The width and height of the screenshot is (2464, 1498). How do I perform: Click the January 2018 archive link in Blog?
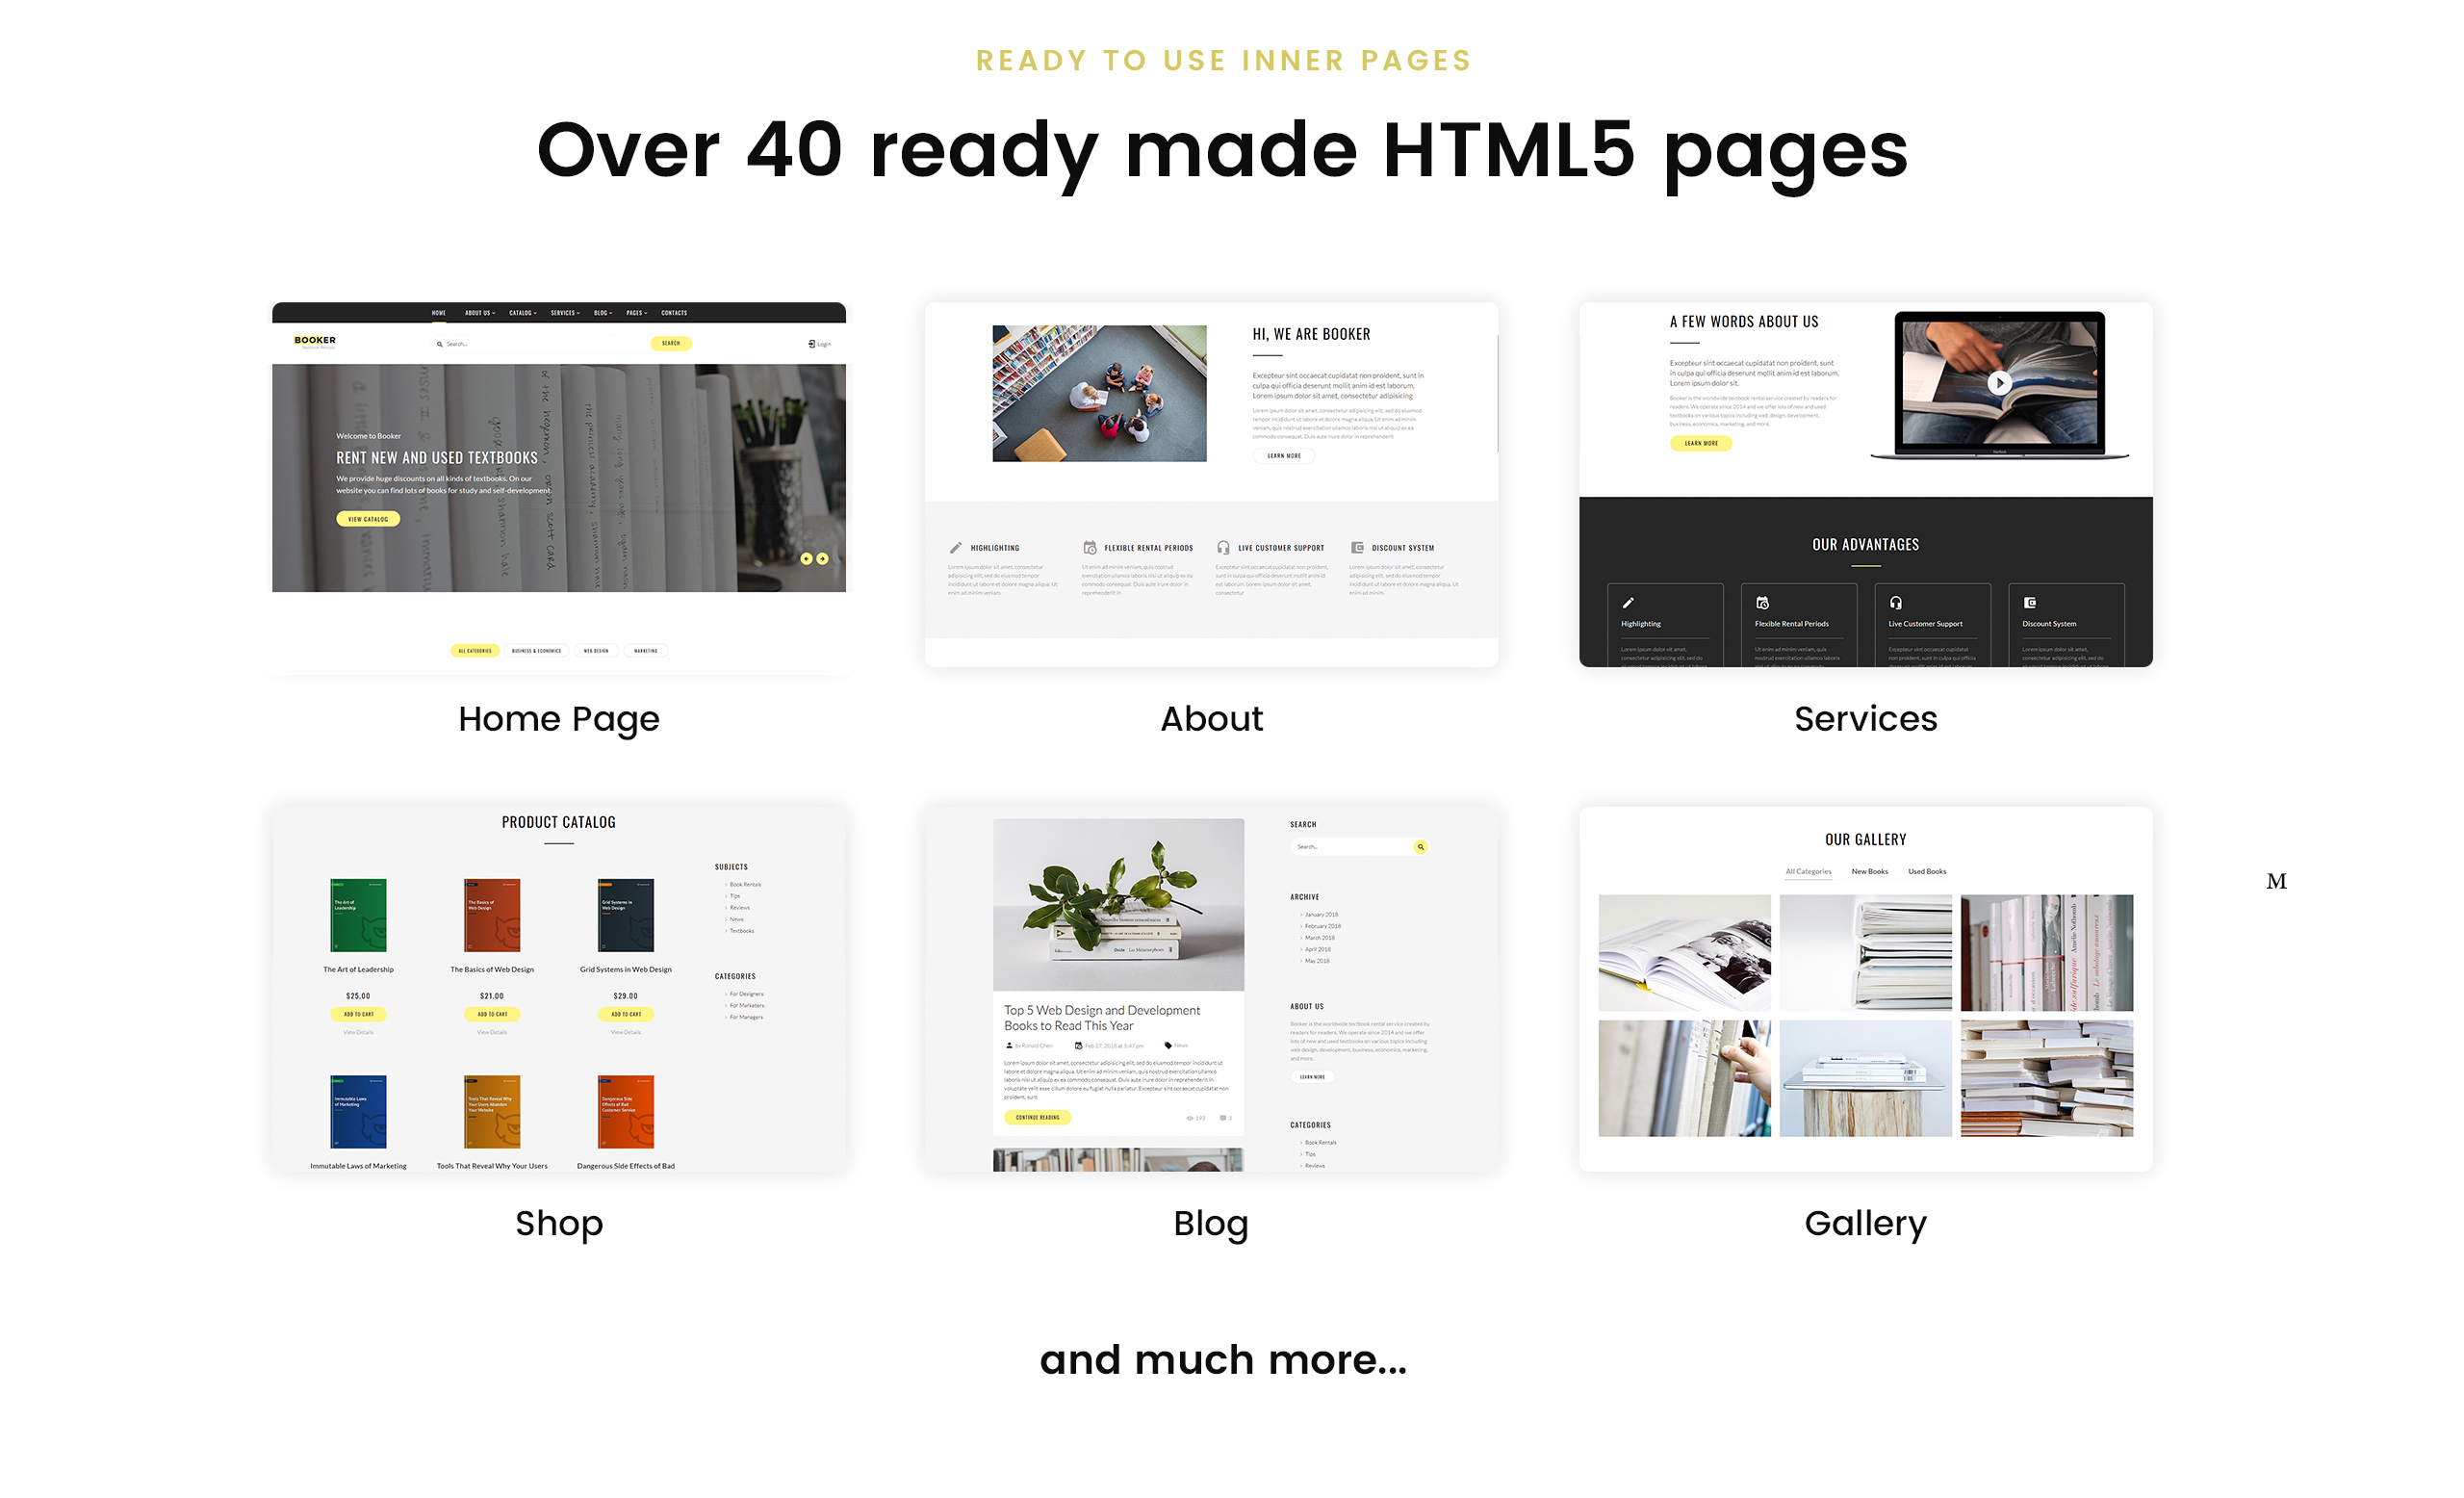tap(1321, 915)
